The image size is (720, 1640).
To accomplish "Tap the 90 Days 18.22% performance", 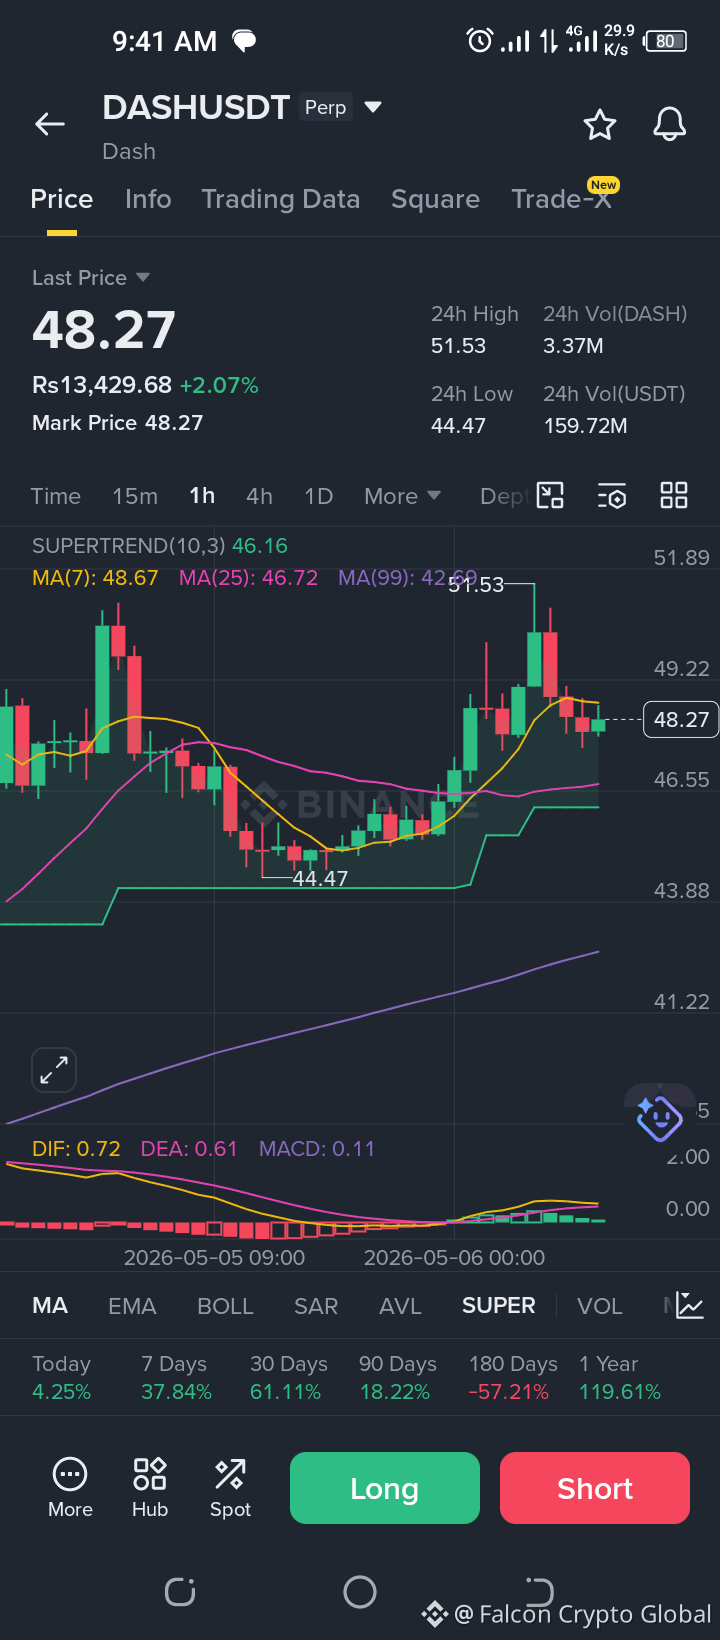I will pos(397,1378).
